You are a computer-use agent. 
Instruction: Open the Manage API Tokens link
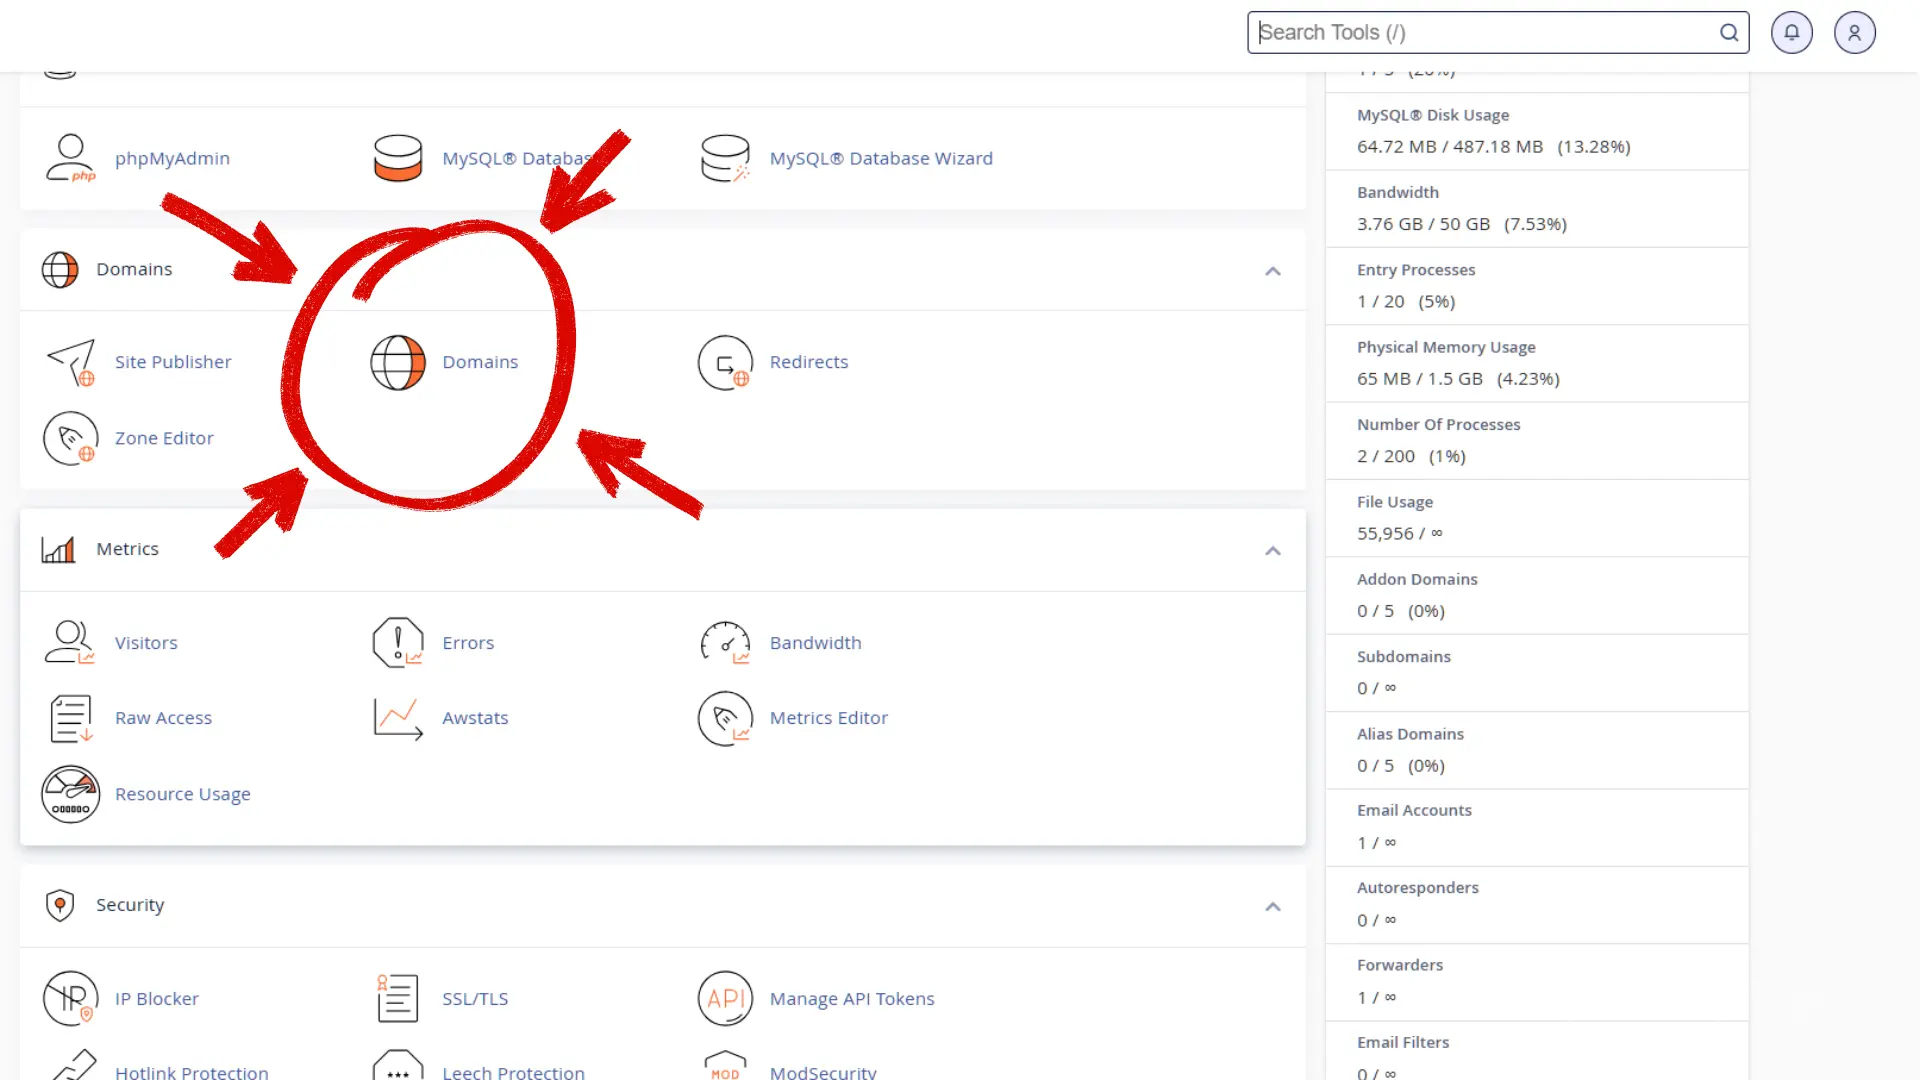tap(852, 998)
